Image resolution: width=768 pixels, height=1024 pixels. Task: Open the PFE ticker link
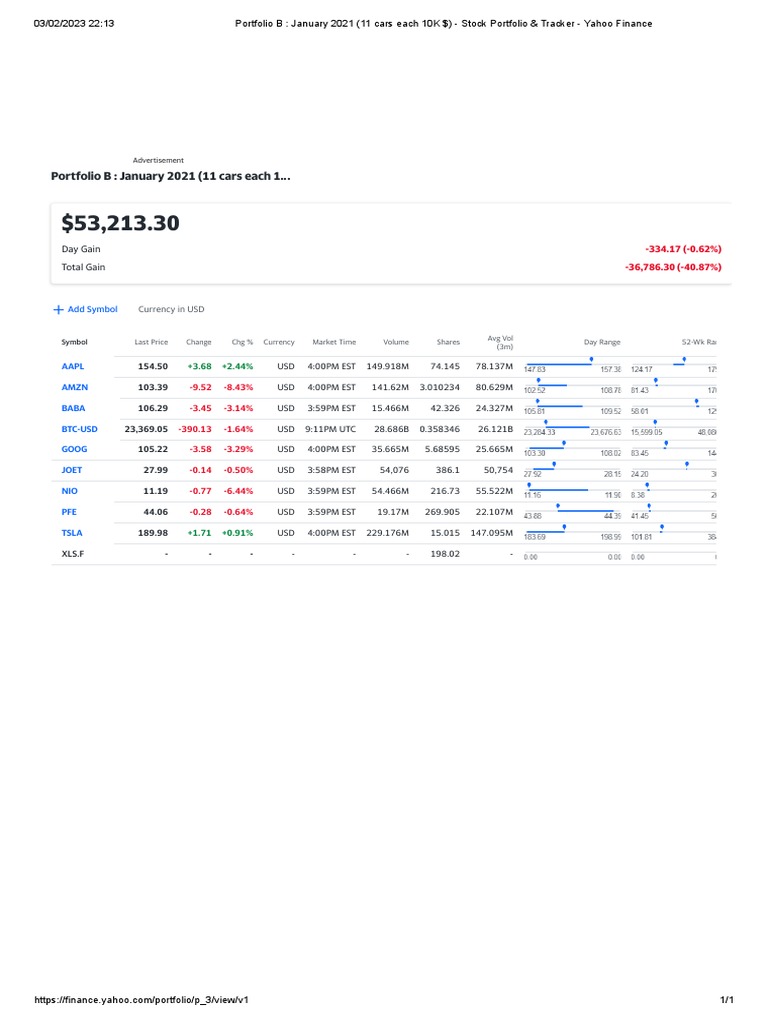click(69, 512)
